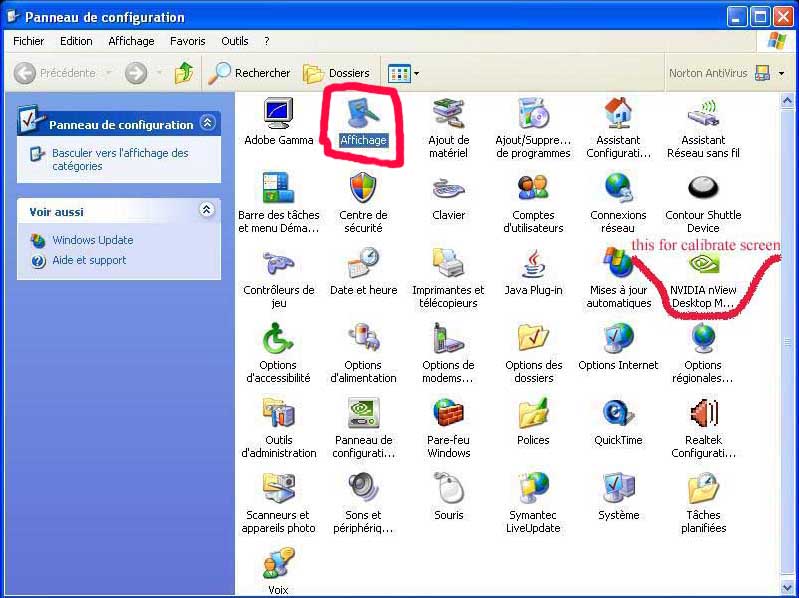The width and height of the screenshot is (799, 598).
Task: Open QuickTime settings icon
Action: (618, 422)
